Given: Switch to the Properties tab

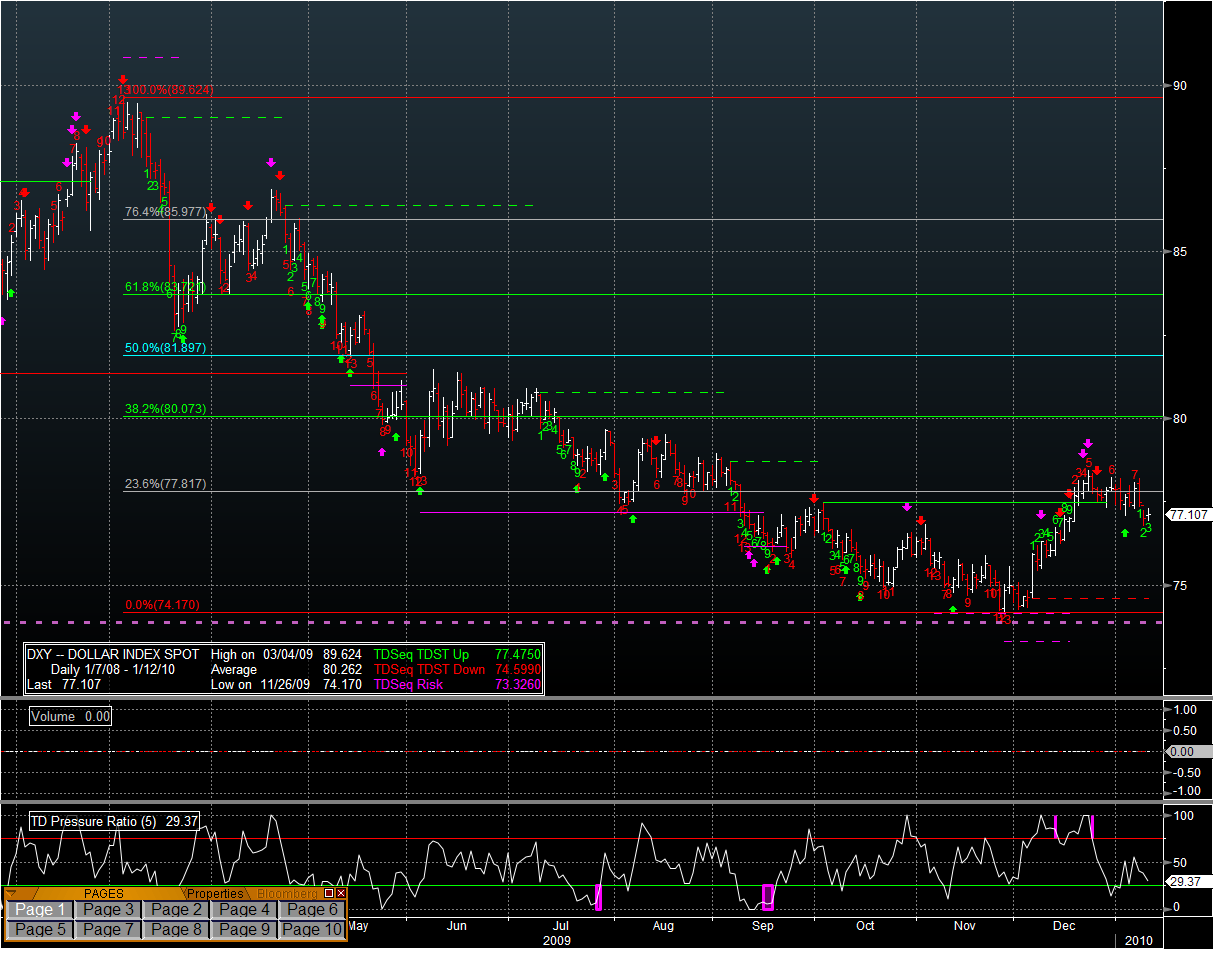Looking at the screenshot, I should [x=216, y=893].
